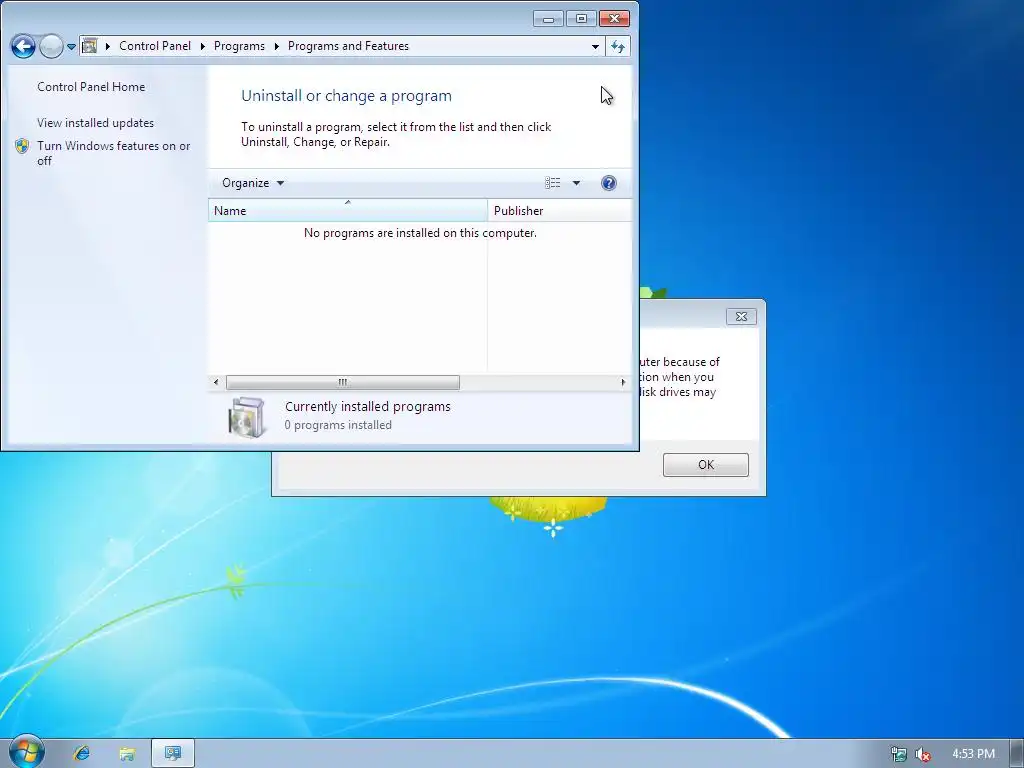The height and width of the screenshot is (768, 1024).
Task: Open the More options view arrow
Action: click(x=576, y=183)
